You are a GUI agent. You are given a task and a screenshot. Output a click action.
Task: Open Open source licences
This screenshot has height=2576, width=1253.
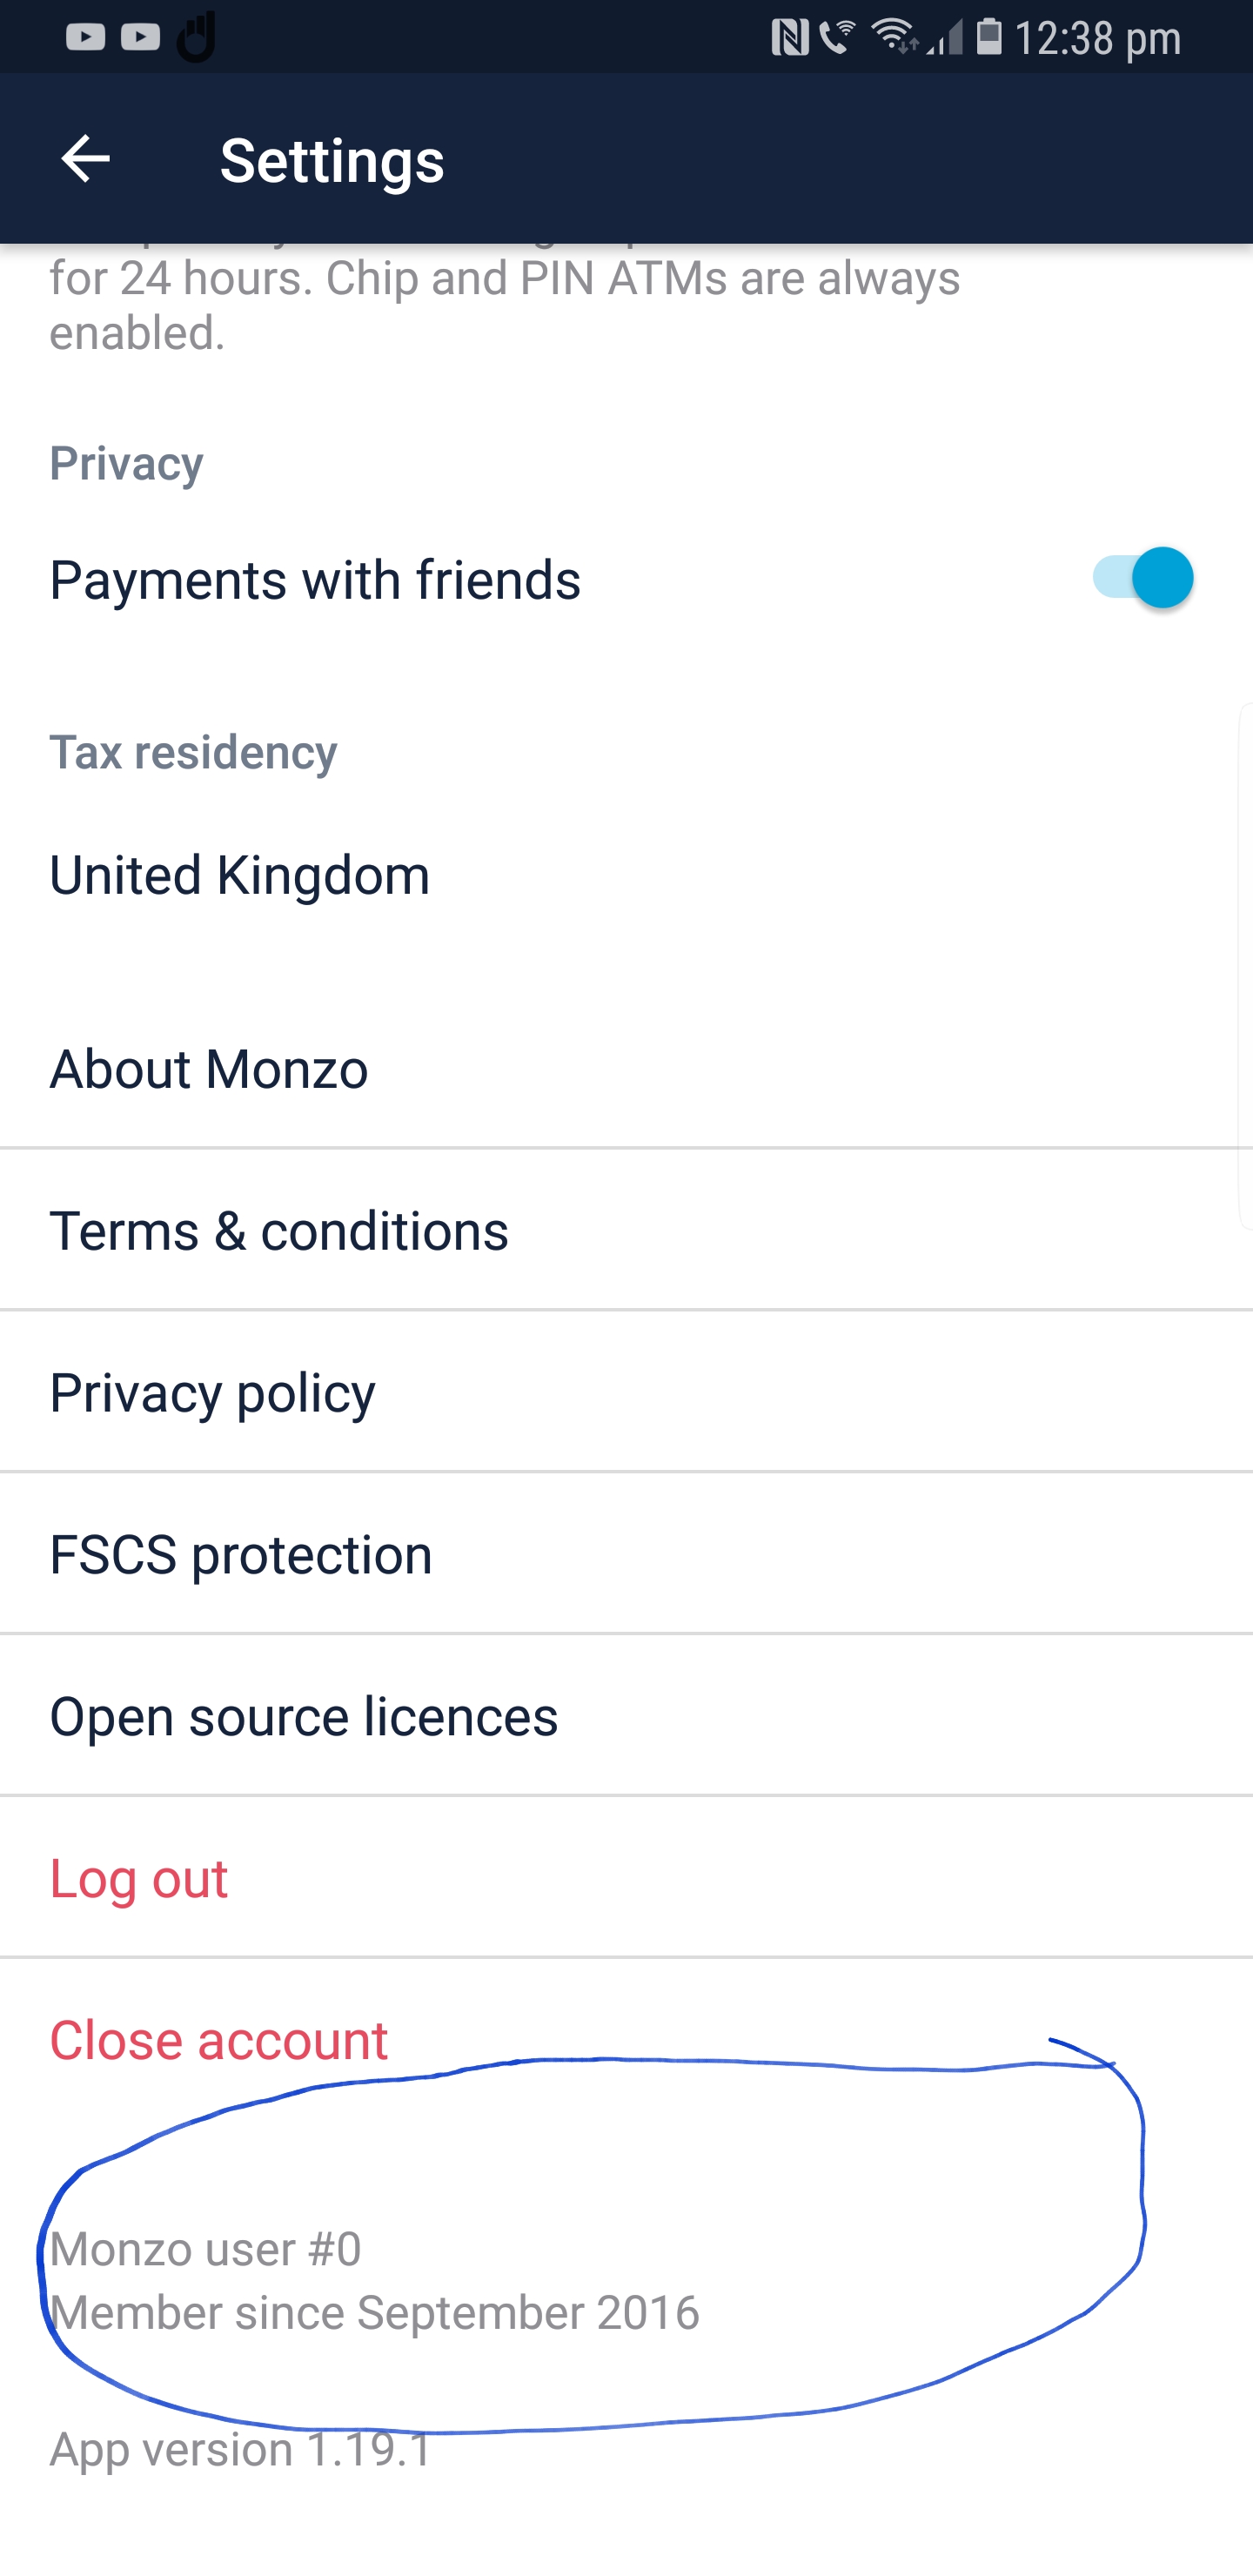pos(626,1716)
